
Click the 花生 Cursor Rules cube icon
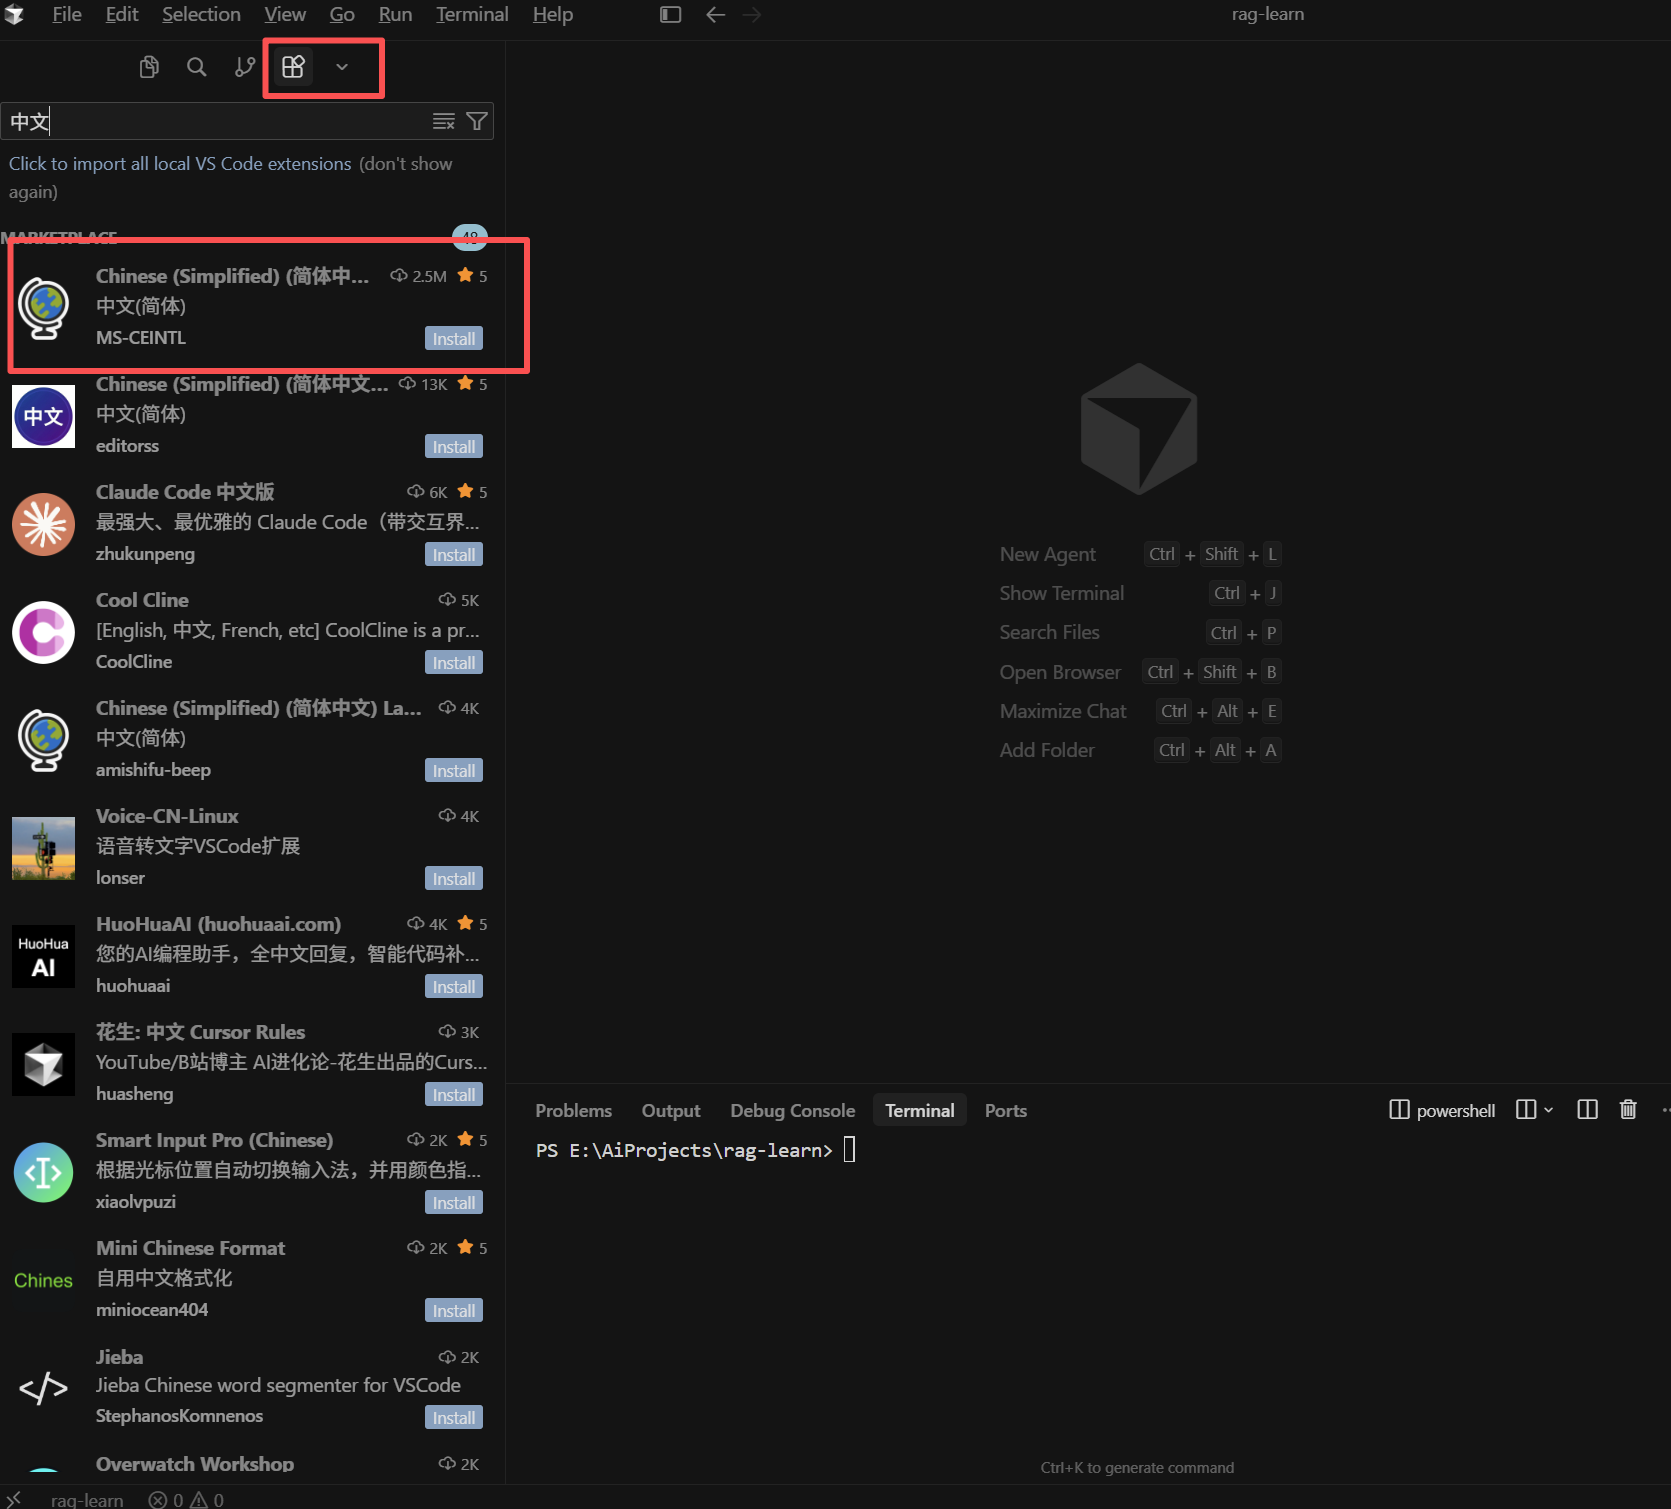(x=43, y=1064)
